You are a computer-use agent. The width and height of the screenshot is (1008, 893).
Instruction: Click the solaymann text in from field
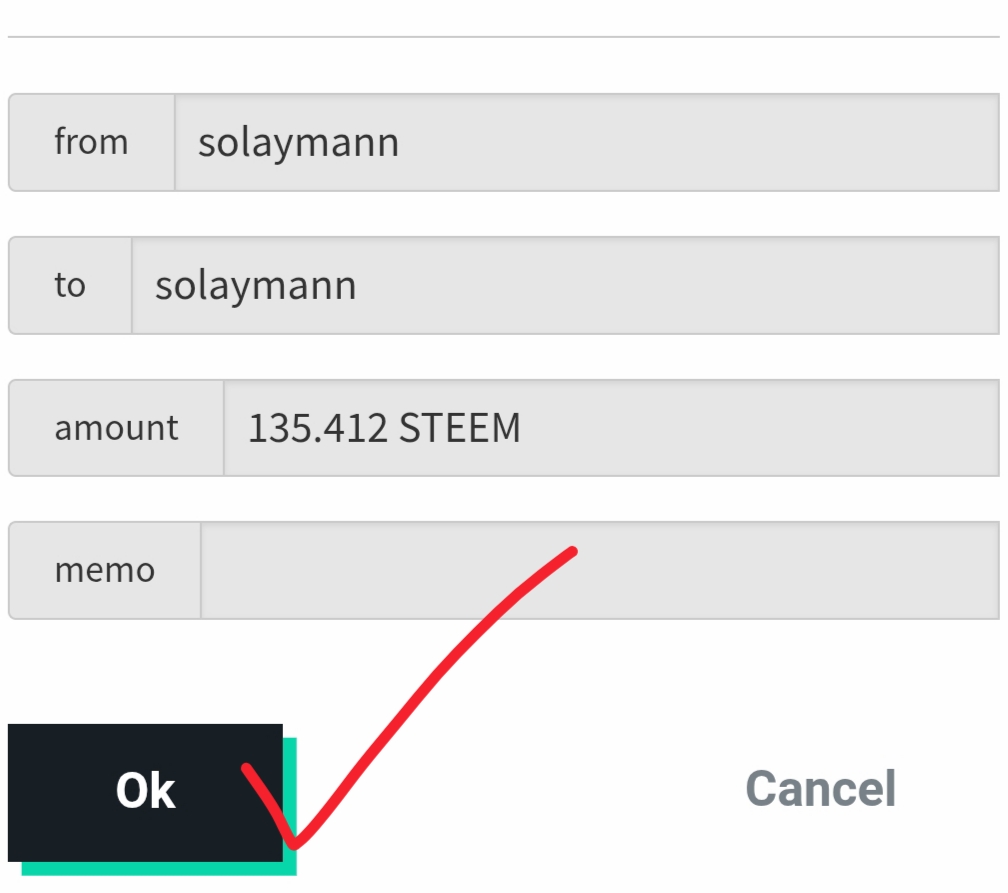pyautogui.click(x=298, y=143)
